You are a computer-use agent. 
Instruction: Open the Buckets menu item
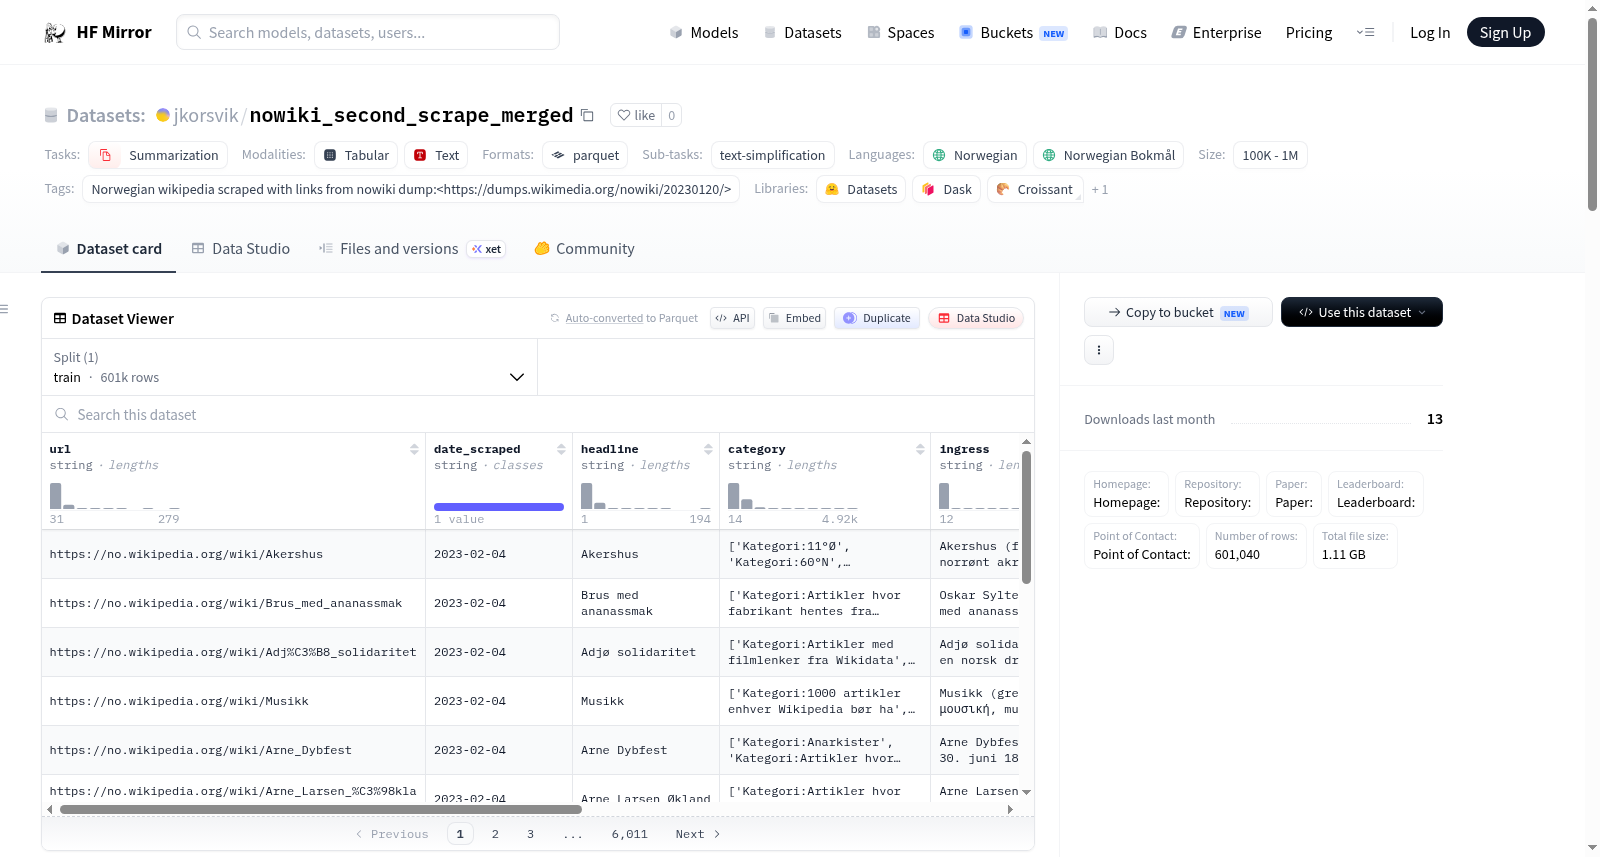click(1013, 32)
